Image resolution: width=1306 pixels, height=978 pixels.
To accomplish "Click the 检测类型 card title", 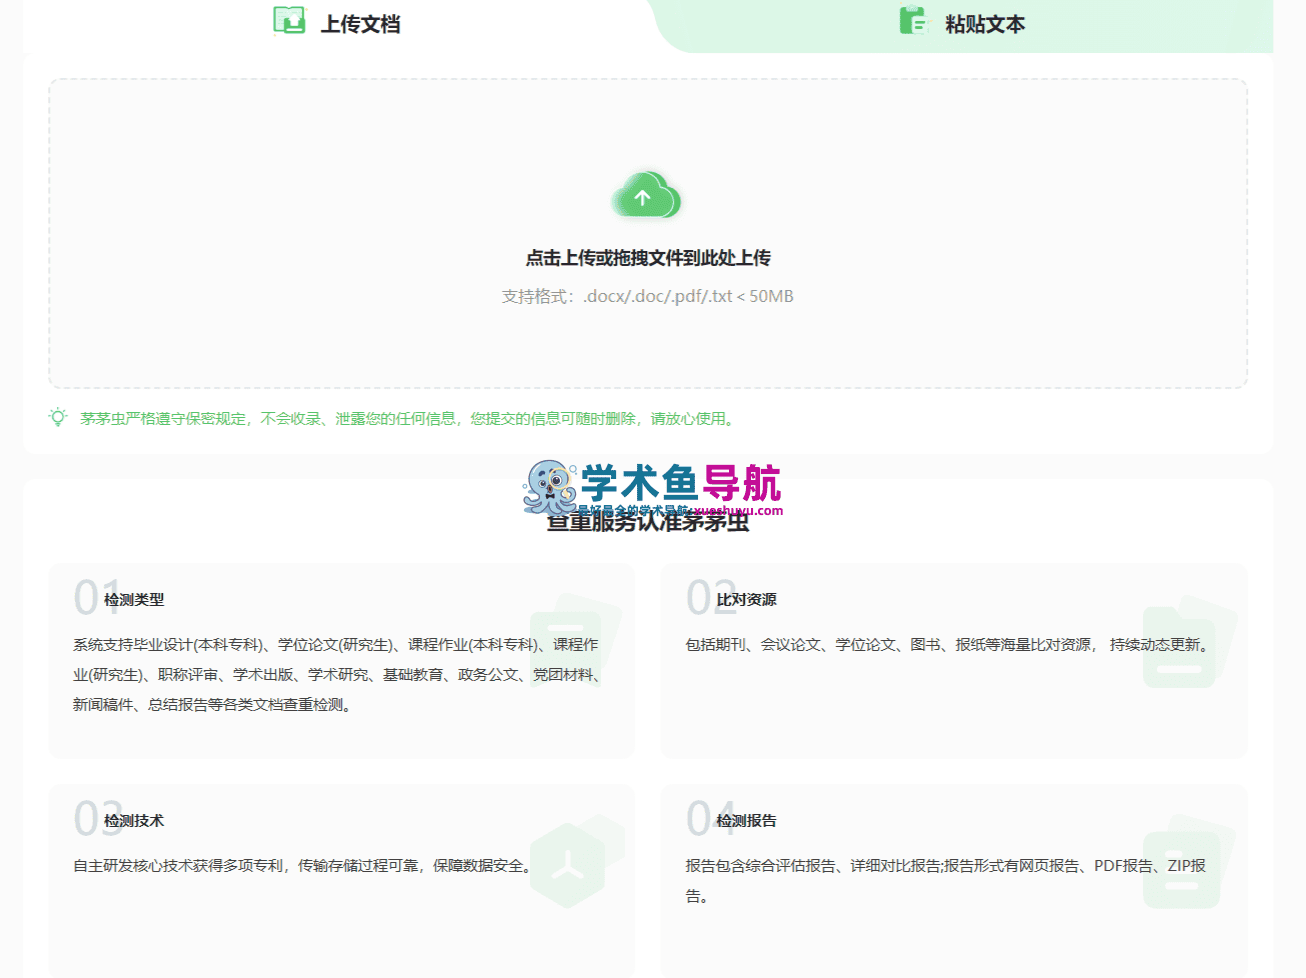I will pos(134,600).
